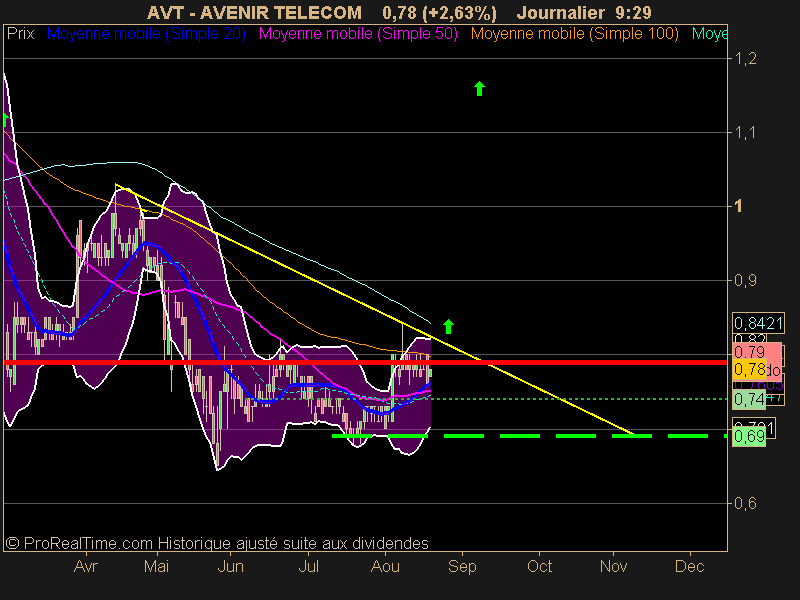800x600 pixels.
Task: Select 'Moyenne mobile (Simple 50)' legend entry
Action: click(358, 34)
